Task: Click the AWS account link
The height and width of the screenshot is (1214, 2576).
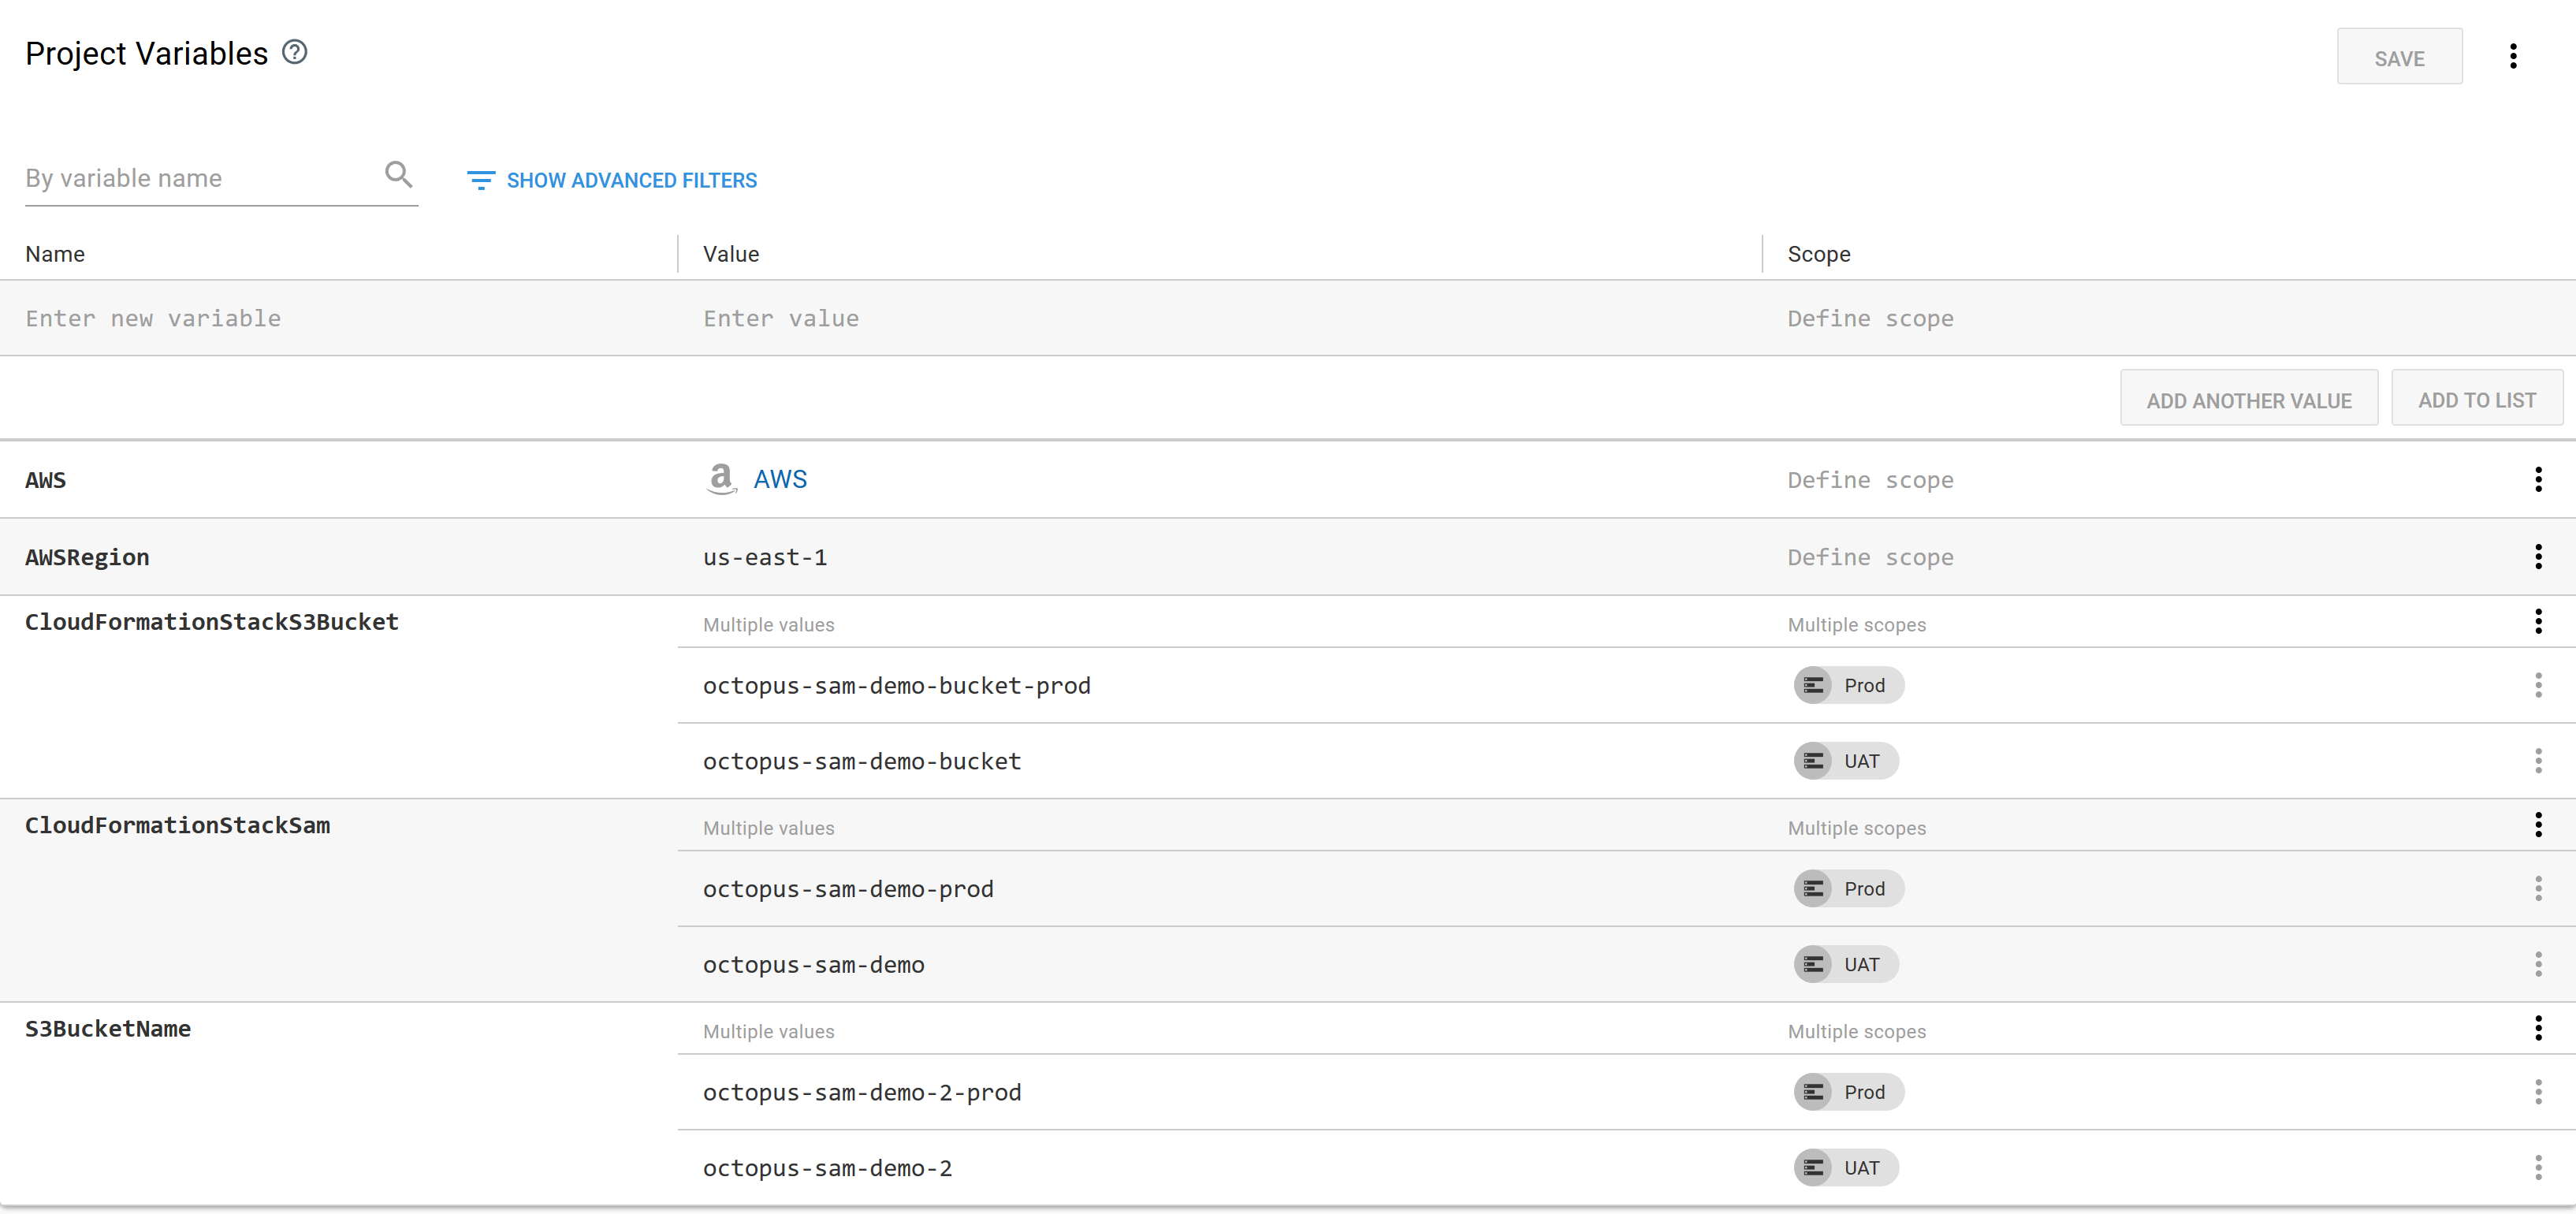Action: point(779,480)
